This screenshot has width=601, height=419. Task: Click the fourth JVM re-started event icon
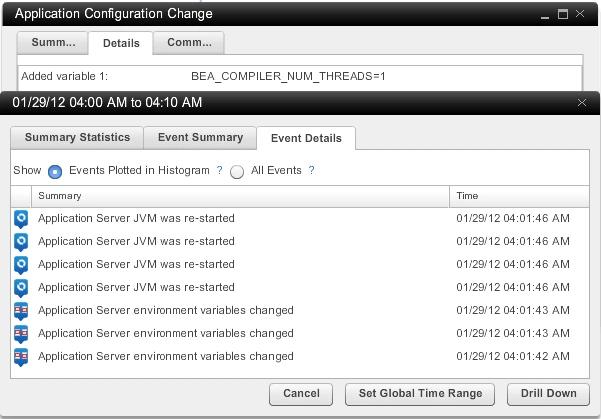[21, 287]
